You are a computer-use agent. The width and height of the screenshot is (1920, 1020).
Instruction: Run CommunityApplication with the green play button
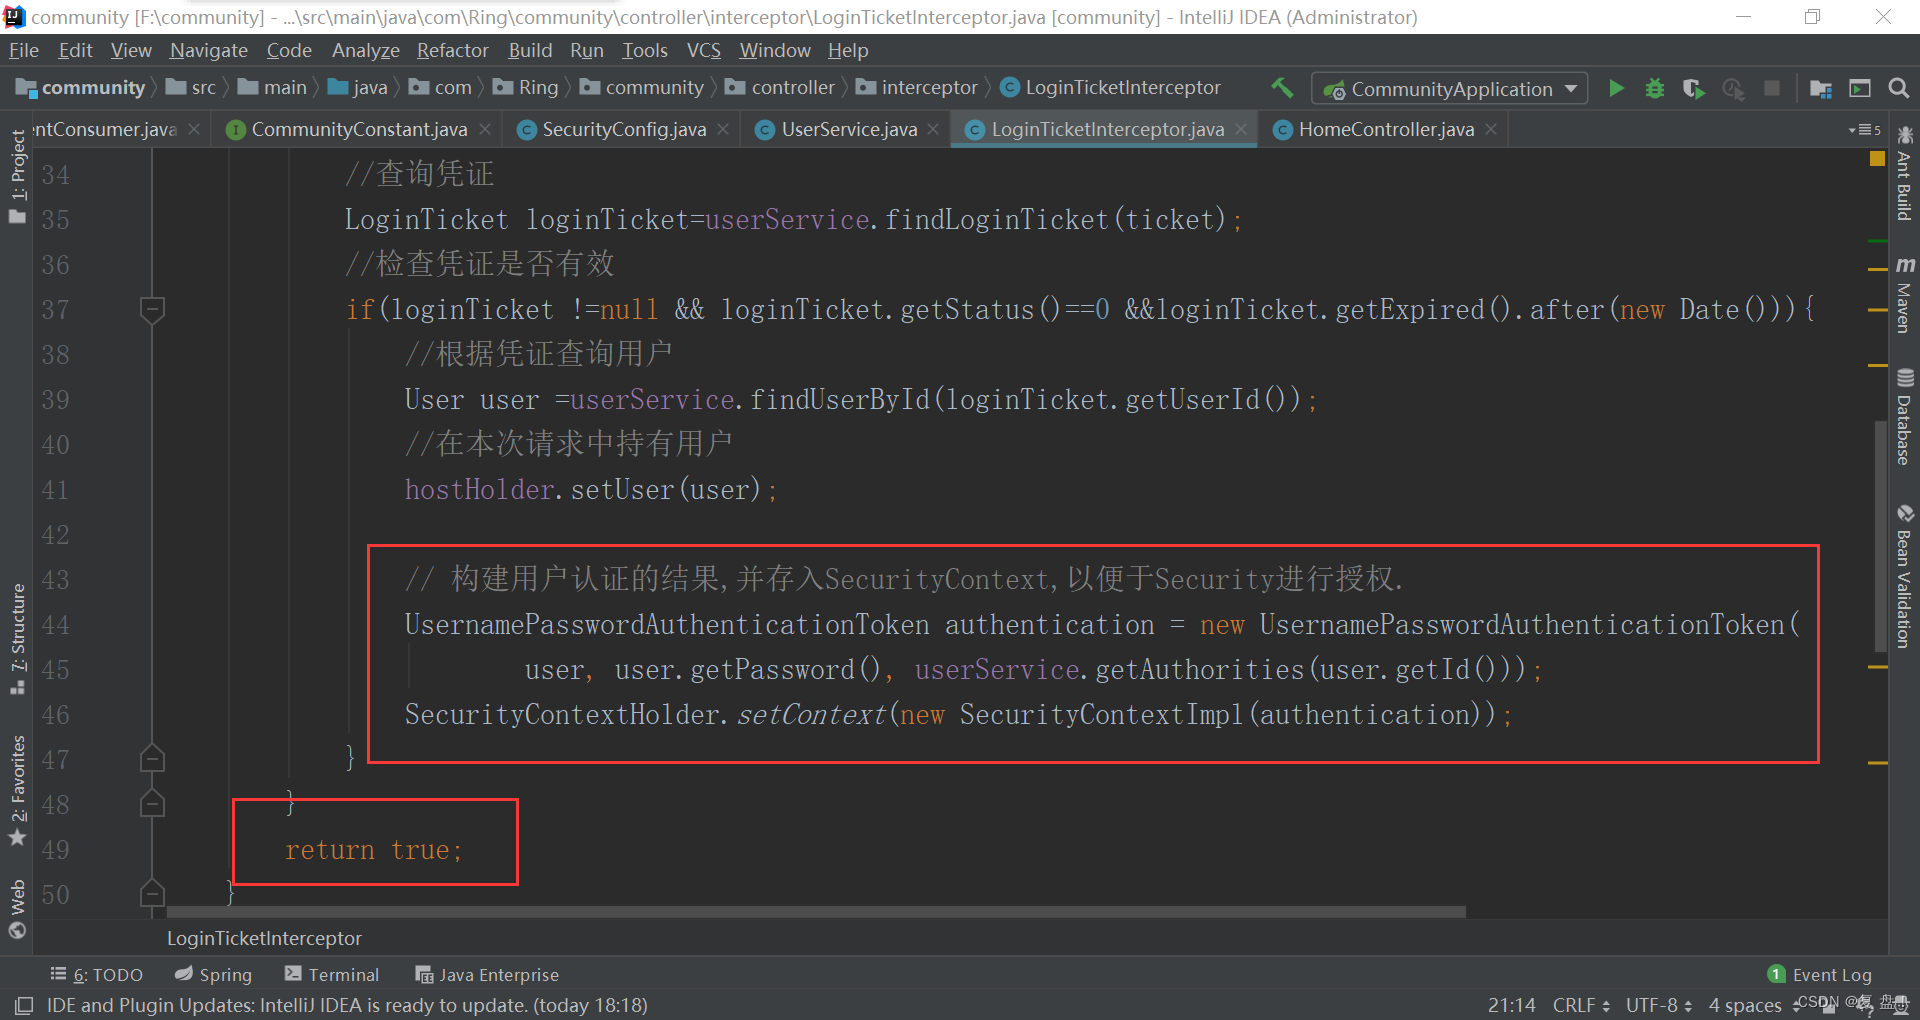[x=1616, y=88]
